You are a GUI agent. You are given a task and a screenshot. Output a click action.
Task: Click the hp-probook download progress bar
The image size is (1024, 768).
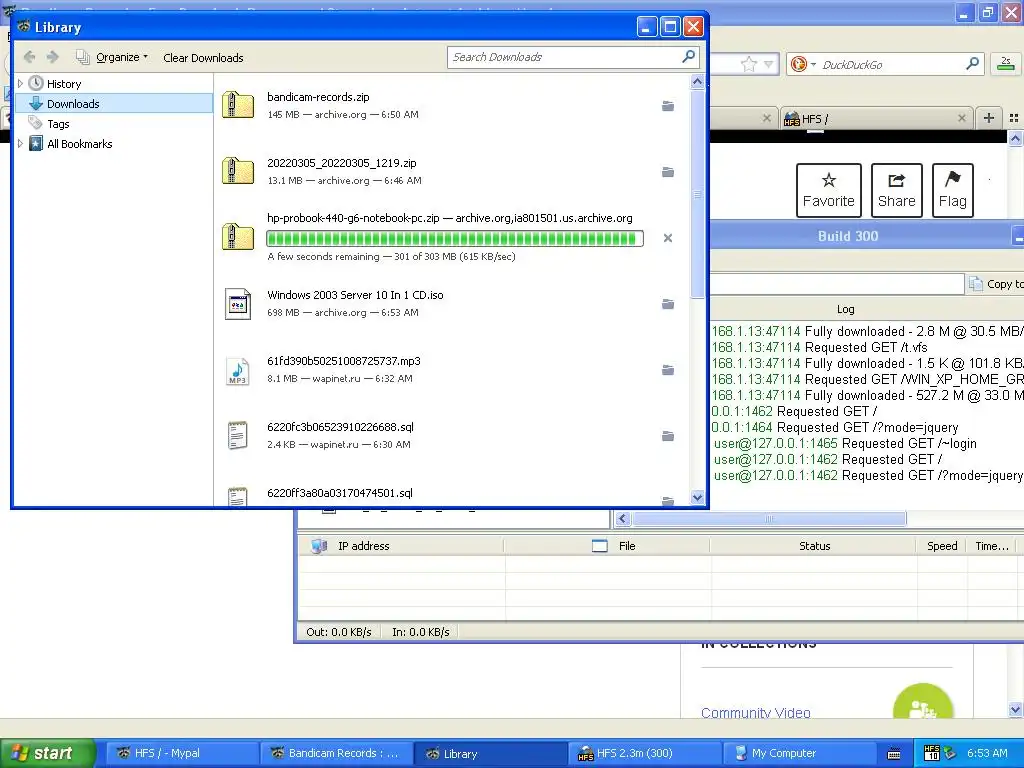tap(455, 238)
